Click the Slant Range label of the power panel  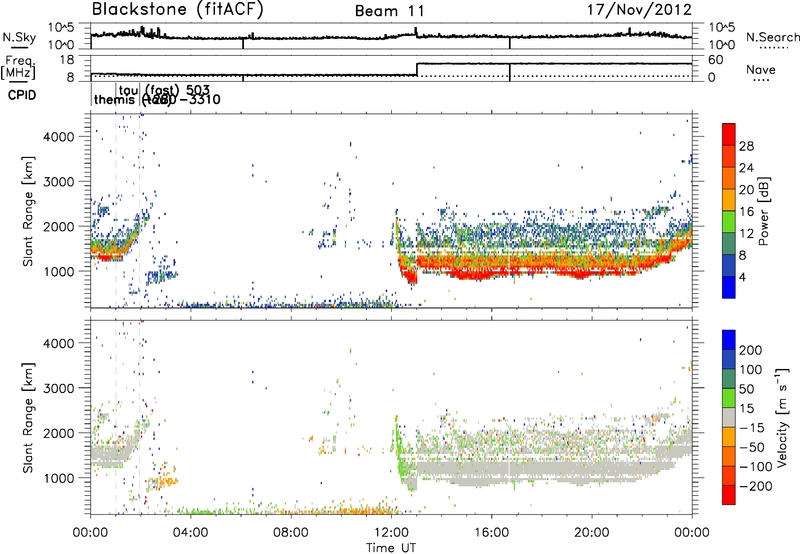coord(28,211)
